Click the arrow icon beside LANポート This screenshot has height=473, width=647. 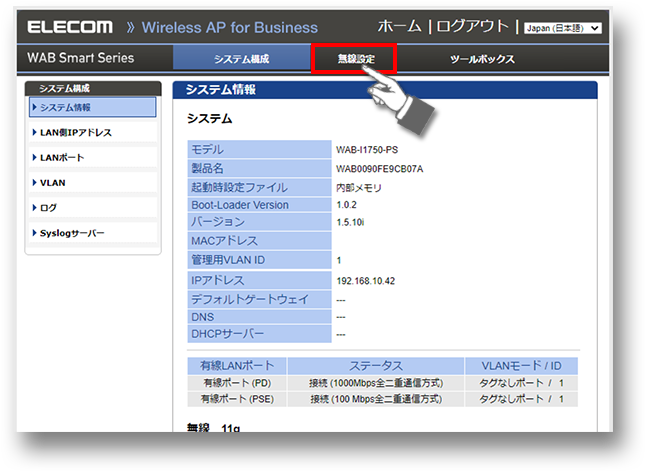click(x=35, y=158)
